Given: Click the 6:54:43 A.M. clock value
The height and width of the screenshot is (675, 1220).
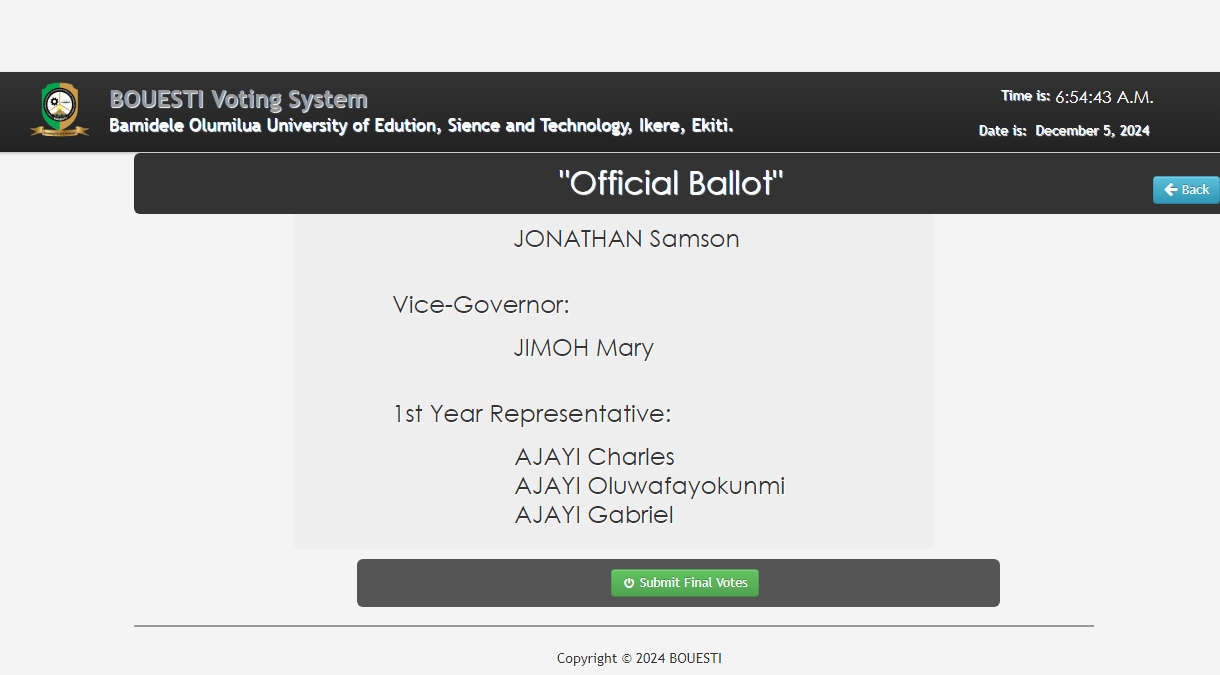Looking at the screenshot, I should pyautogui.click(x=1104, y=97).
